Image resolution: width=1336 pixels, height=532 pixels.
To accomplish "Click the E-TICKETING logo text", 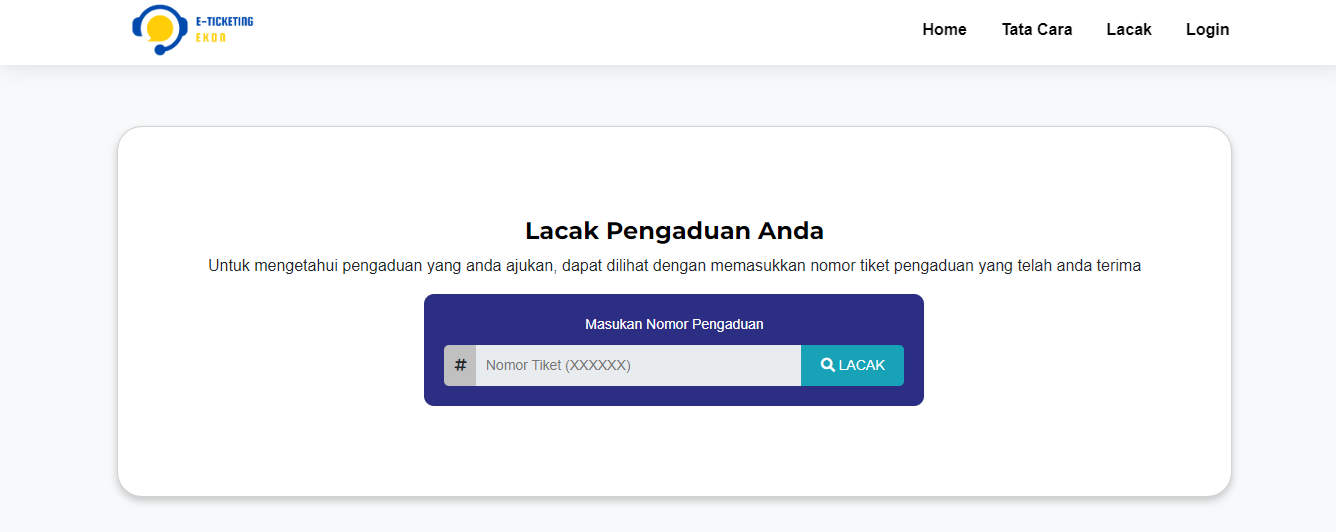I will pyautogui.click(x=225, y=21).
